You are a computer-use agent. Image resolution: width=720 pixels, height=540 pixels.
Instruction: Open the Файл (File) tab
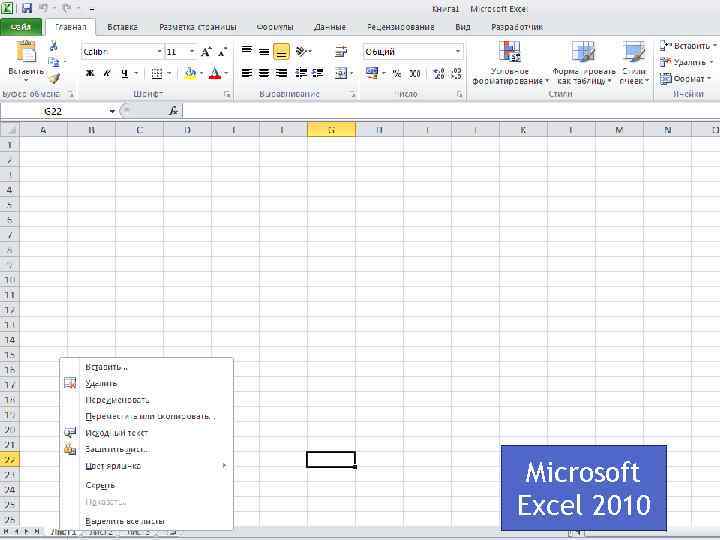[x=21, y=27]
